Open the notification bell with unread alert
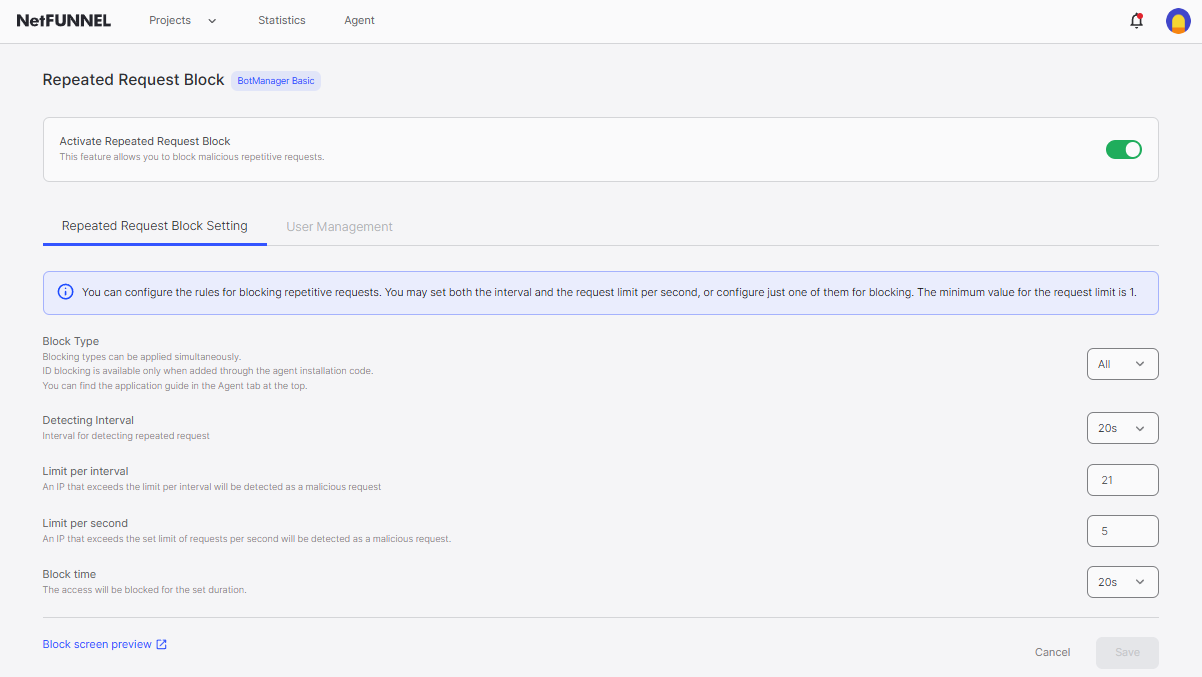Viewport: 1202px width, 677px height. coord(1136,20)
